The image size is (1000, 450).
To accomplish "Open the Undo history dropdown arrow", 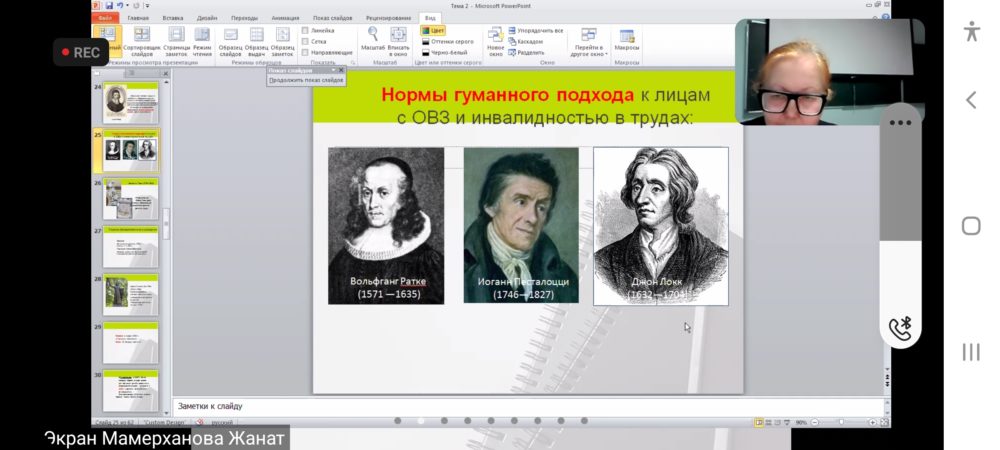I will tap(127, 6).
